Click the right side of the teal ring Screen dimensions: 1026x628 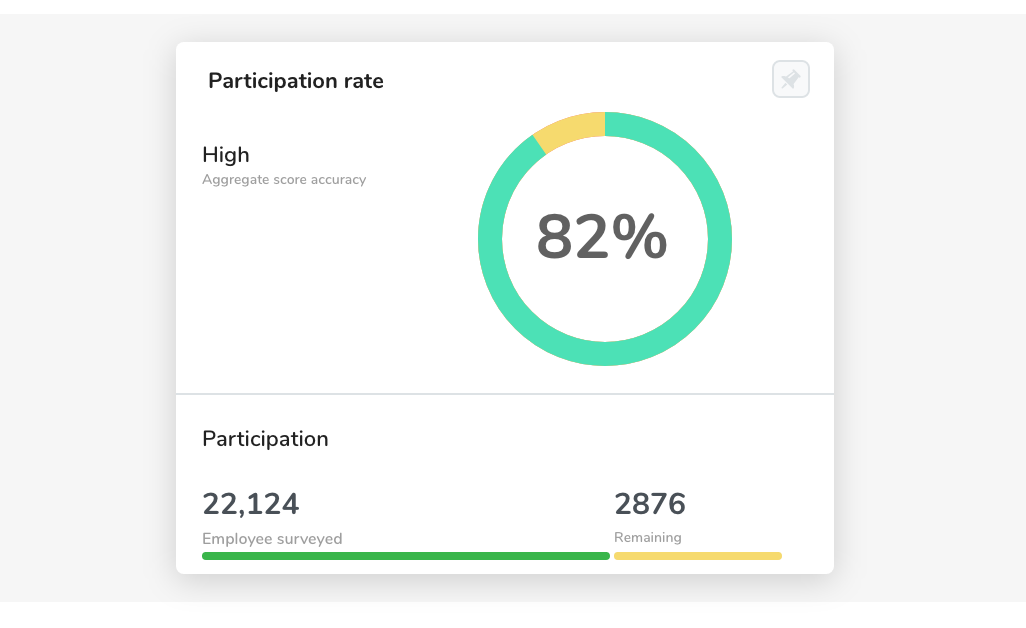pyautogui.click(x=720, y=239)
